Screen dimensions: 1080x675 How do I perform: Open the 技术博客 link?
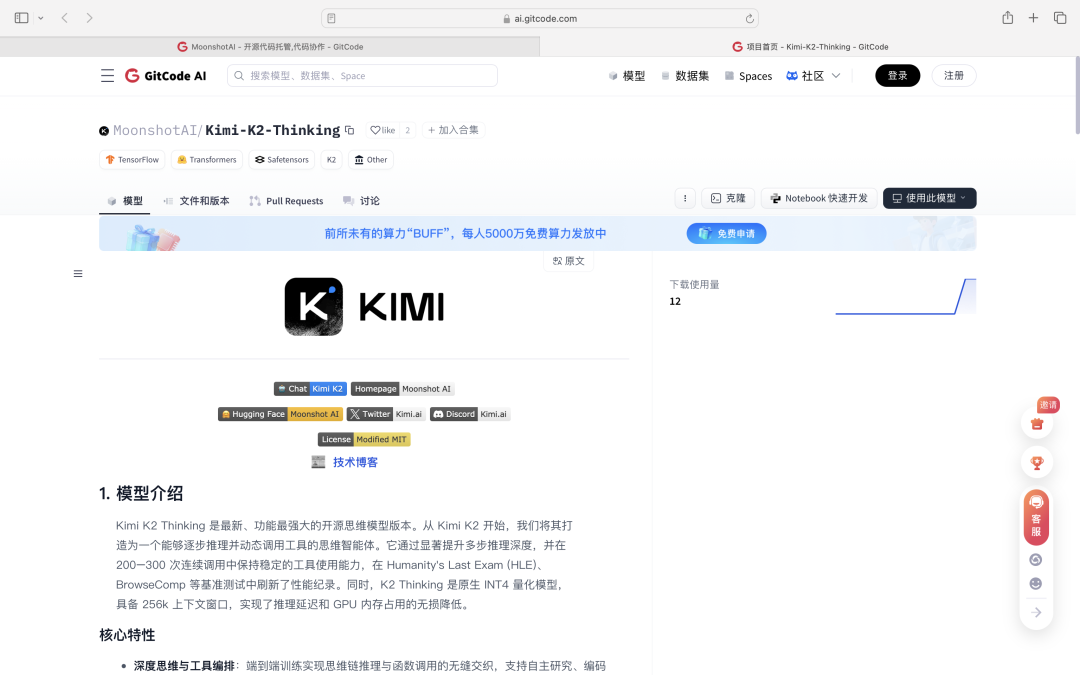coord(355,462)
